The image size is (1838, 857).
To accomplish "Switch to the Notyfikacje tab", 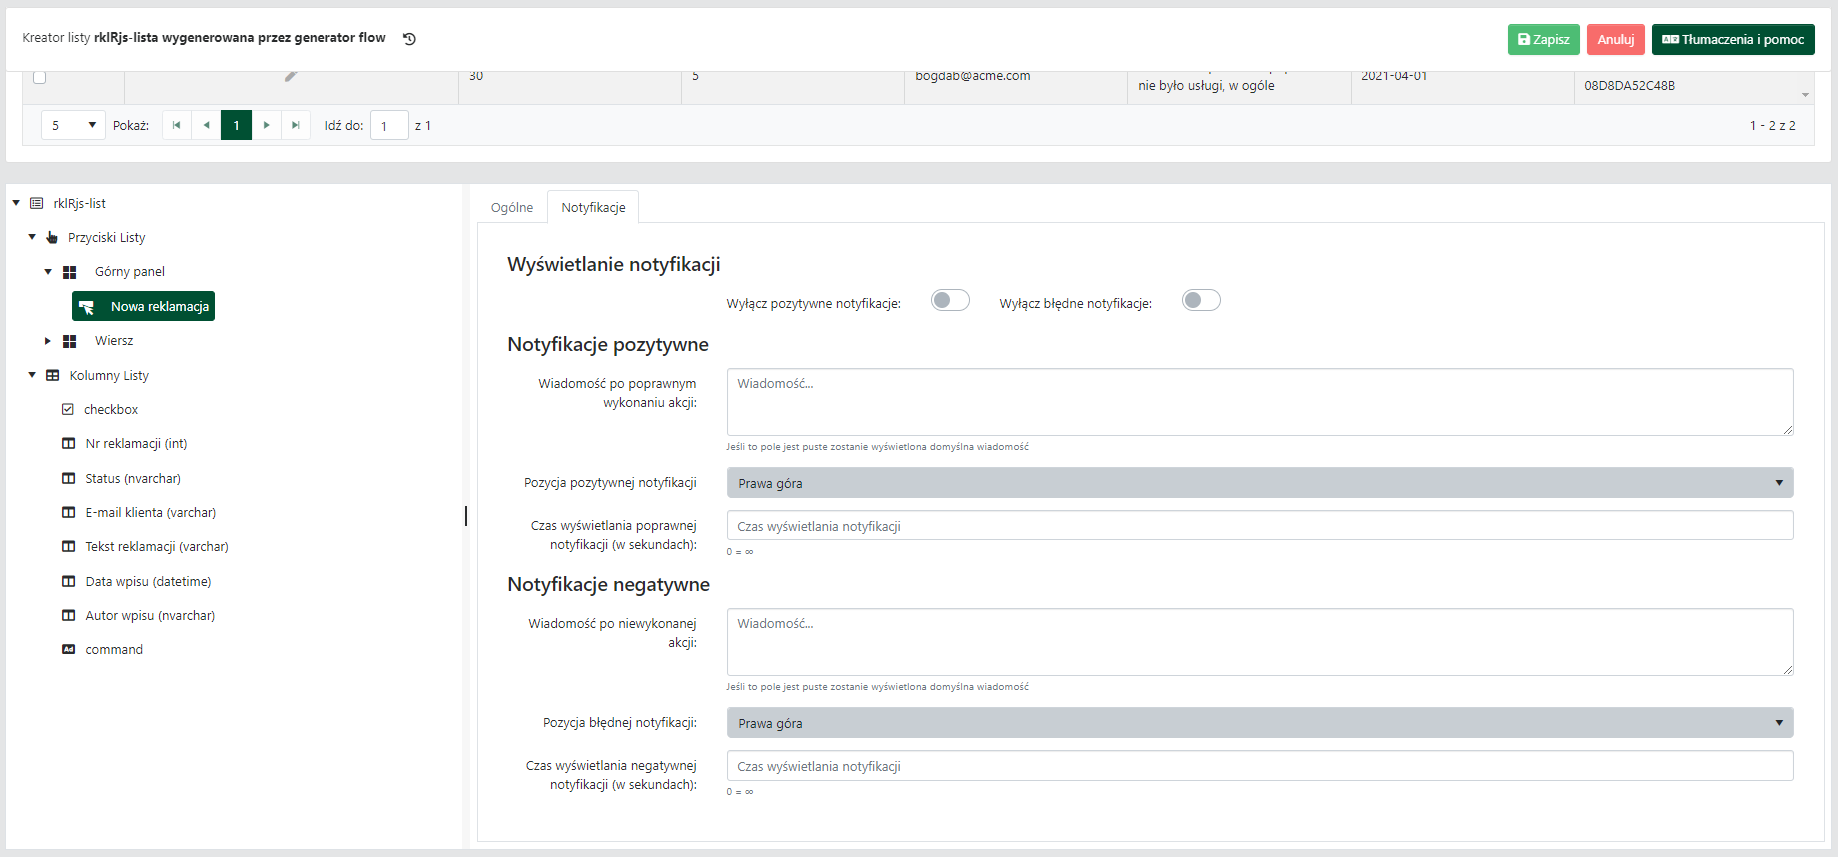I will [593, 207].
